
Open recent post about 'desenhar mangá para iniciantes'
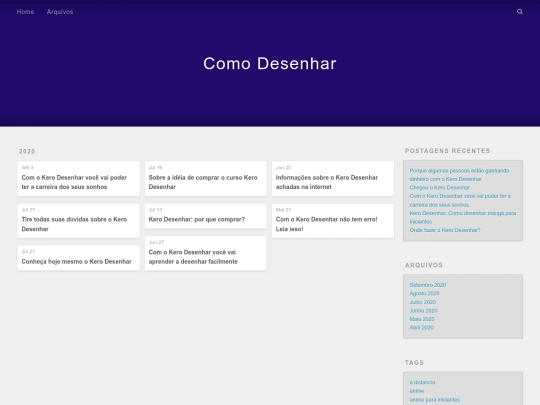(x=463, y=217)
